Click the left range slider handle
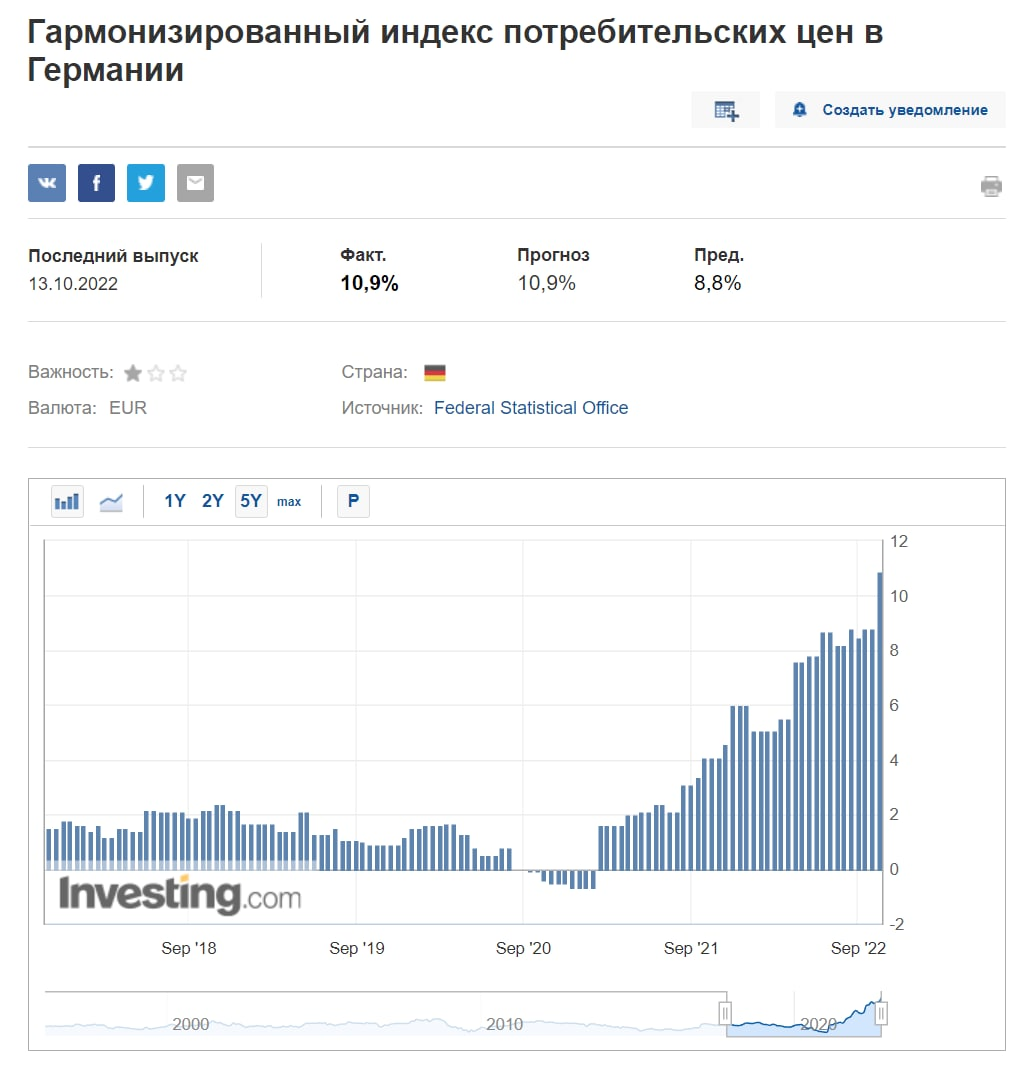1014x1070 pixels. click(x=726, y=1014)
